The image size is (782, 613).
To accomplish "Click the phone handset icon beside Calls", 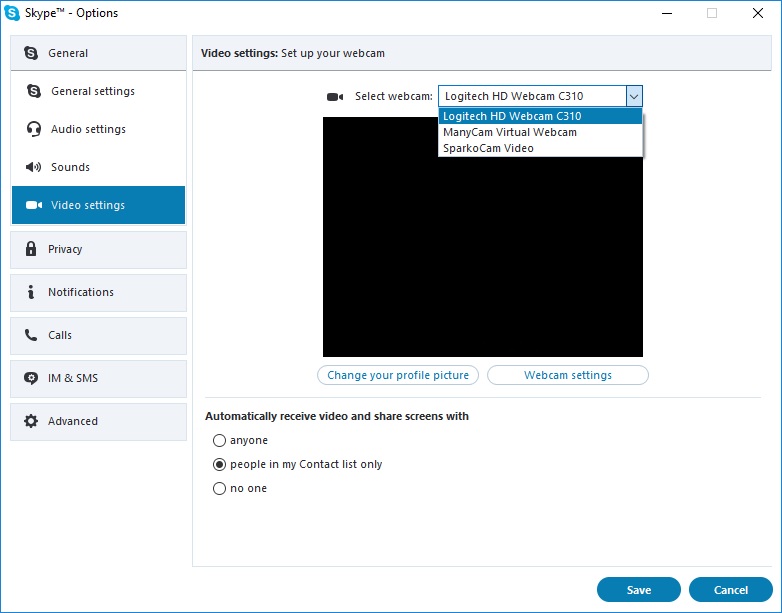I will click(x=31, y=335).
